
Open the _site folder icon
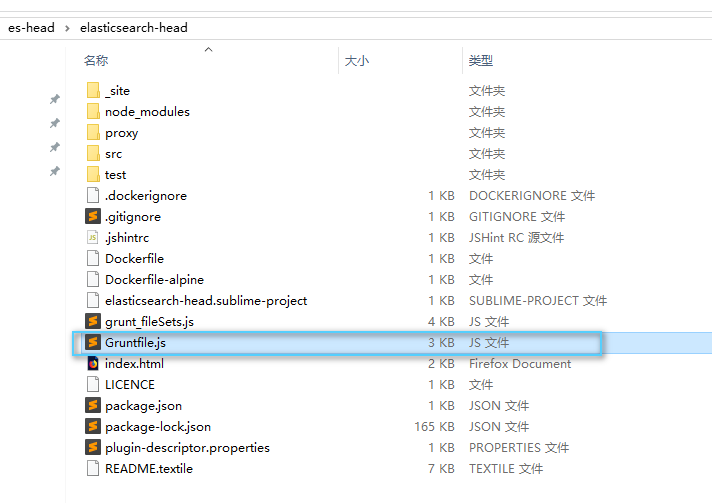93,90
